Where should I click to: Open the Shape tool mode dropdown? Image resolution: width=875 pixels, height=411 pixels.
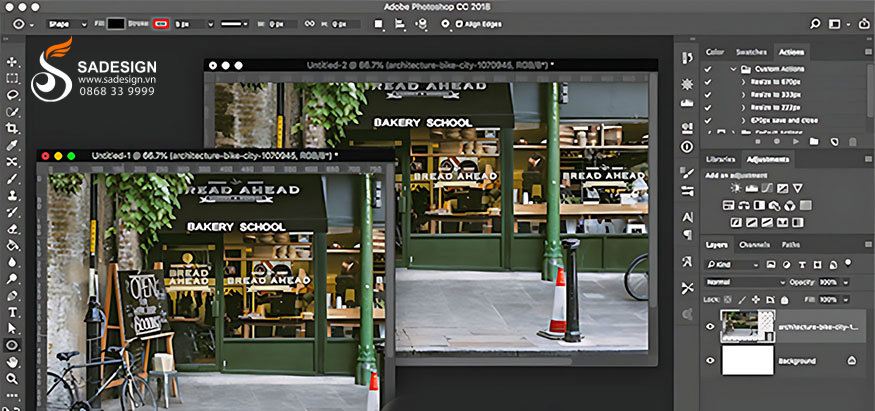click(x=66, y=24)
